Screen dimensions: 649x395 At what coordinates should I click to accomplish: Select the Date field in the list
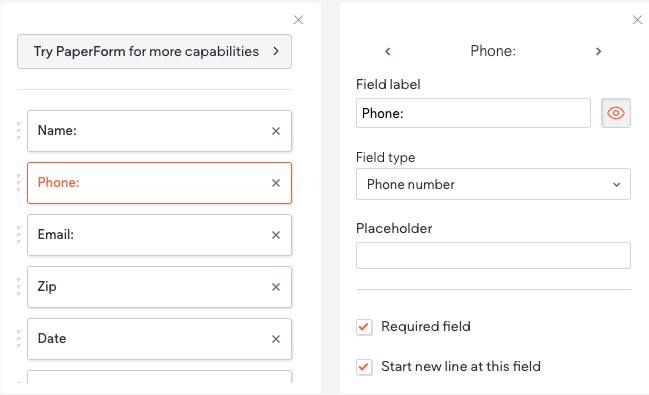159,339
